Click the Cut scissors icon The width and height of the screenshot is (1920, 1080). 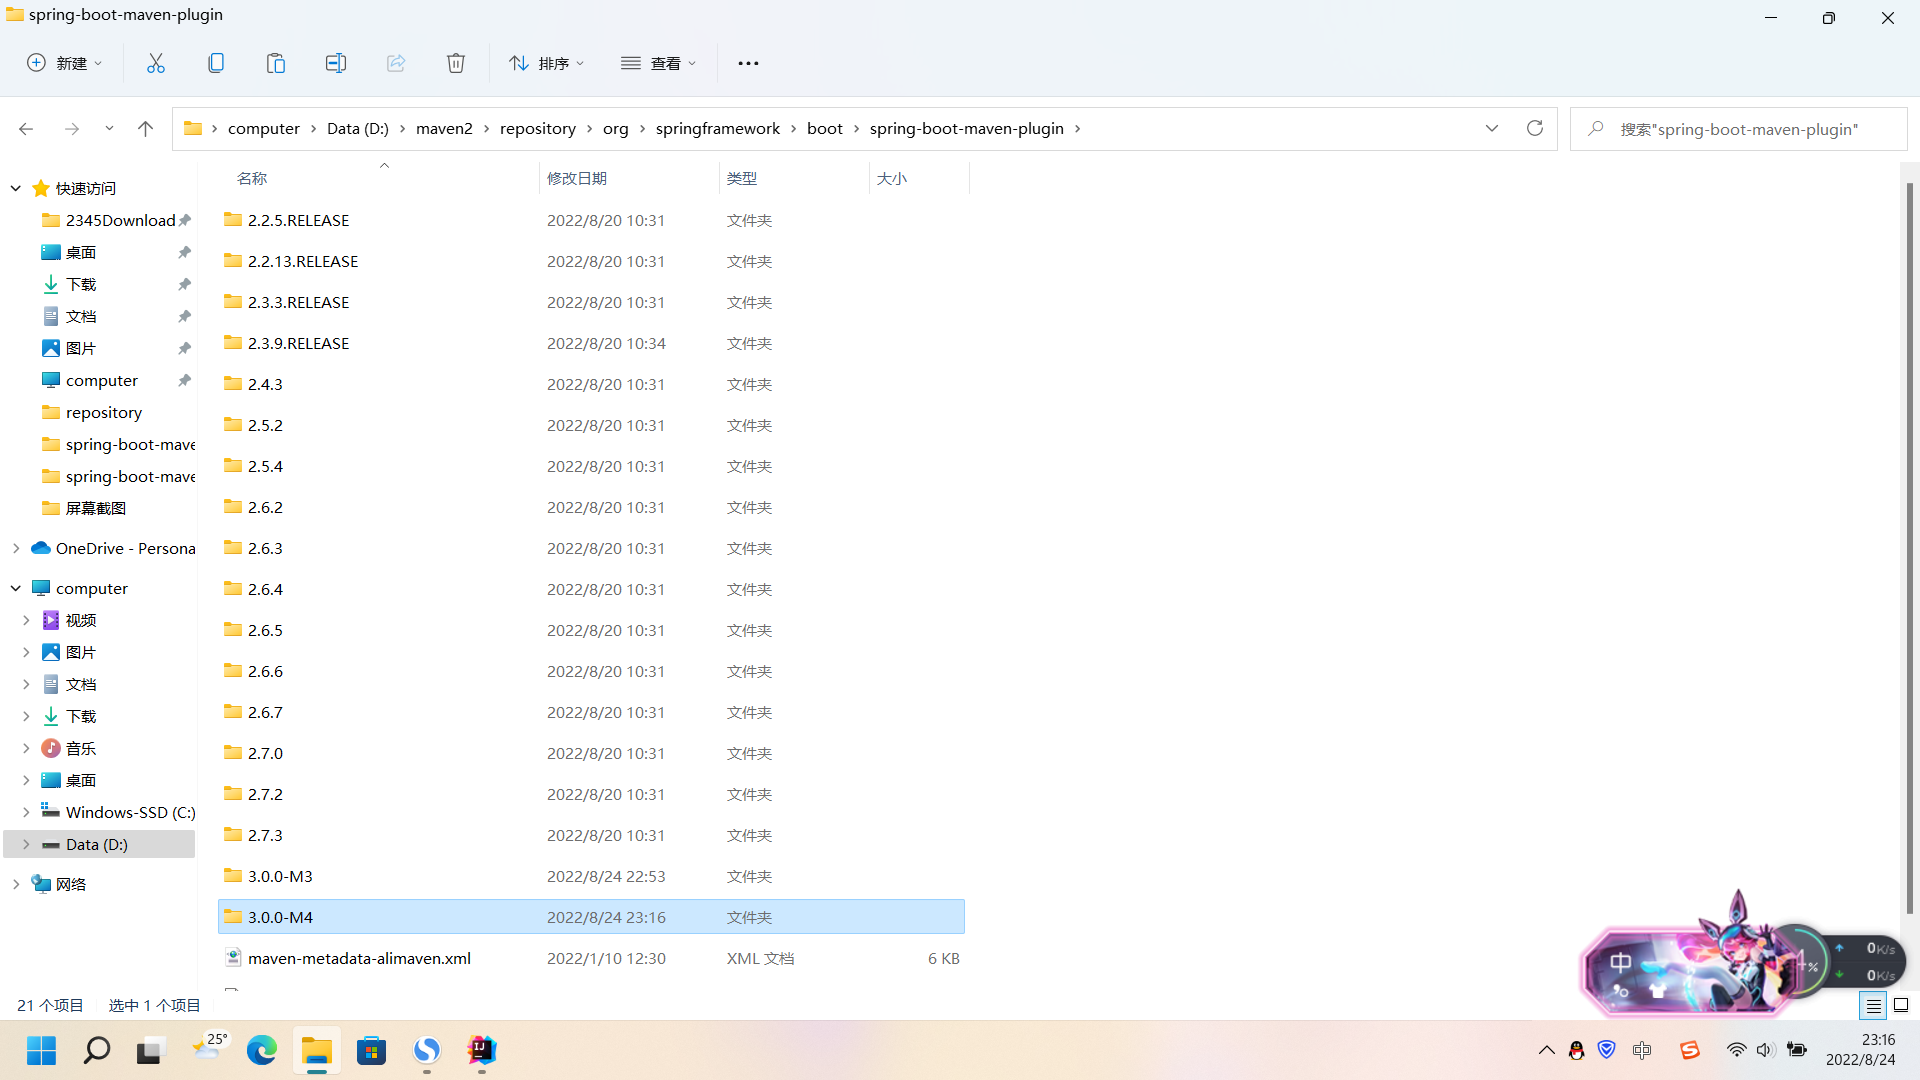156,63
